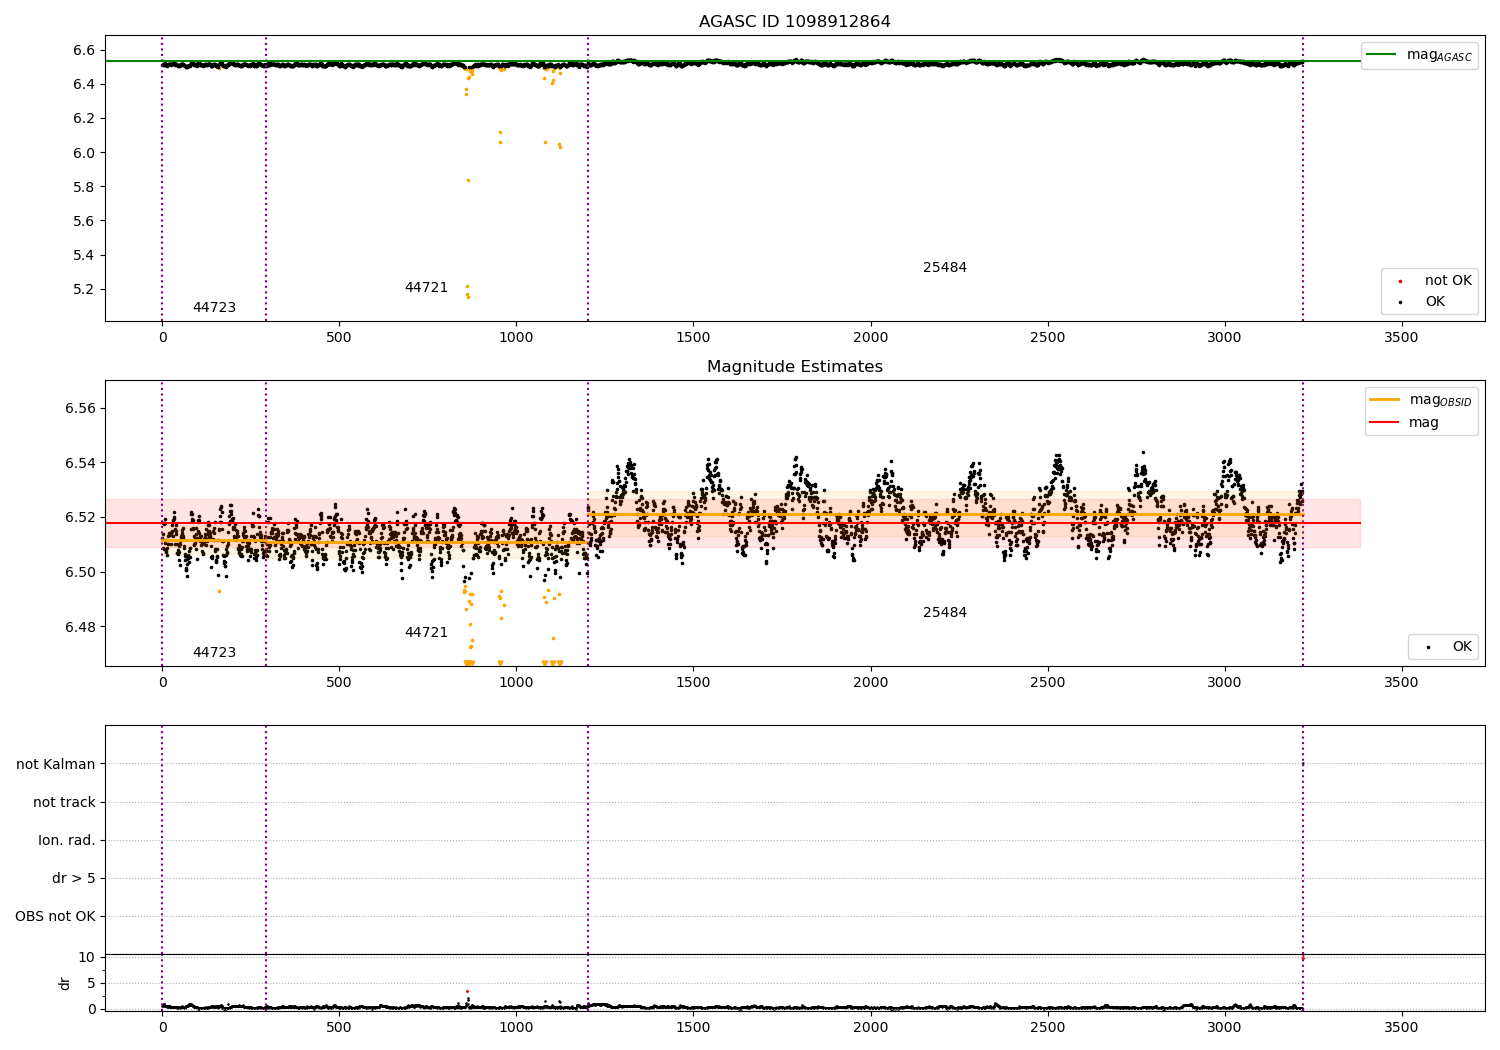
Task: Click the 6.56 y-axis tick in middle plot
Action: tap(80, 409)
